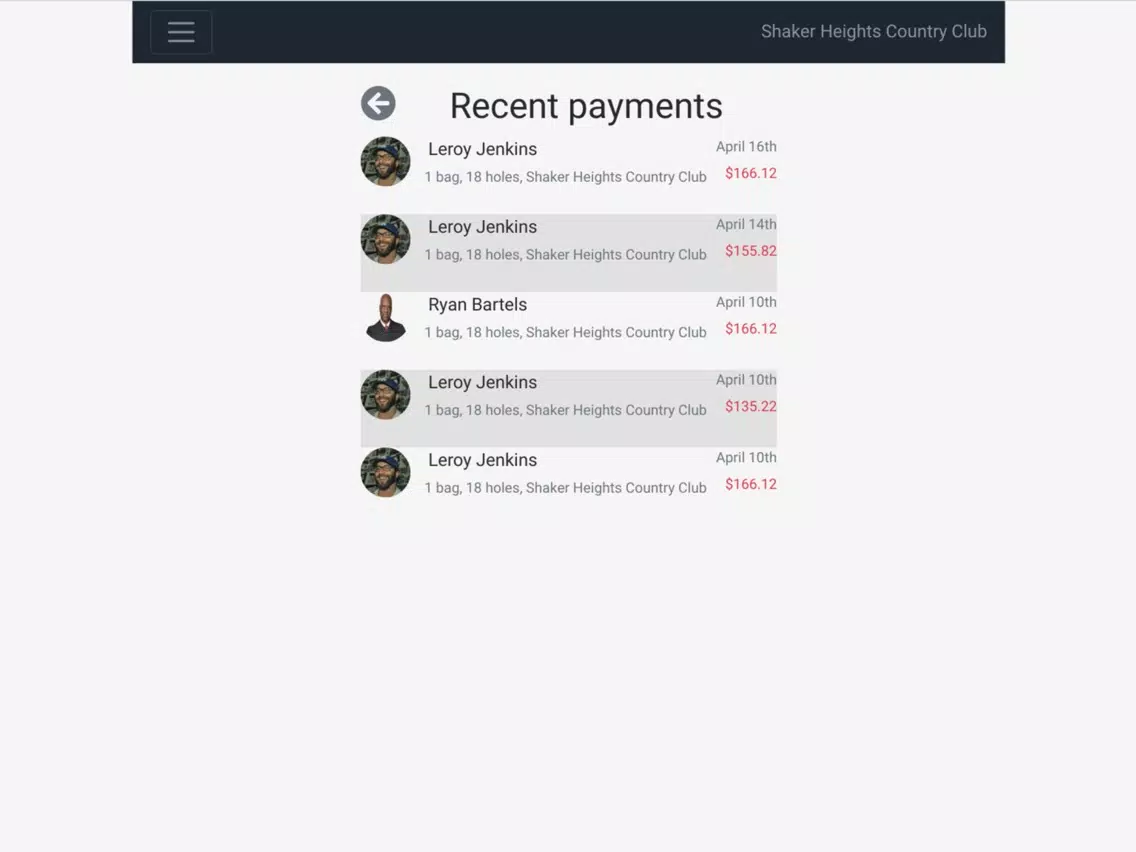Click the description on $135.22 payment
The width and height of the screenshot is (1136, 852).
[565, 410]
